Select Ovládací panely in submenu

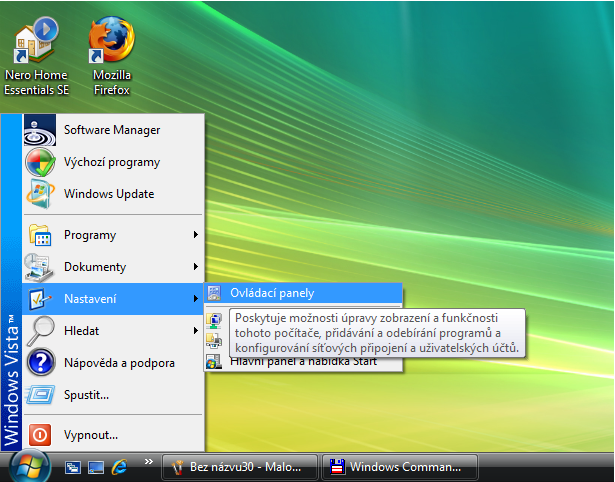pyautogui.click(x=304, y=293)
